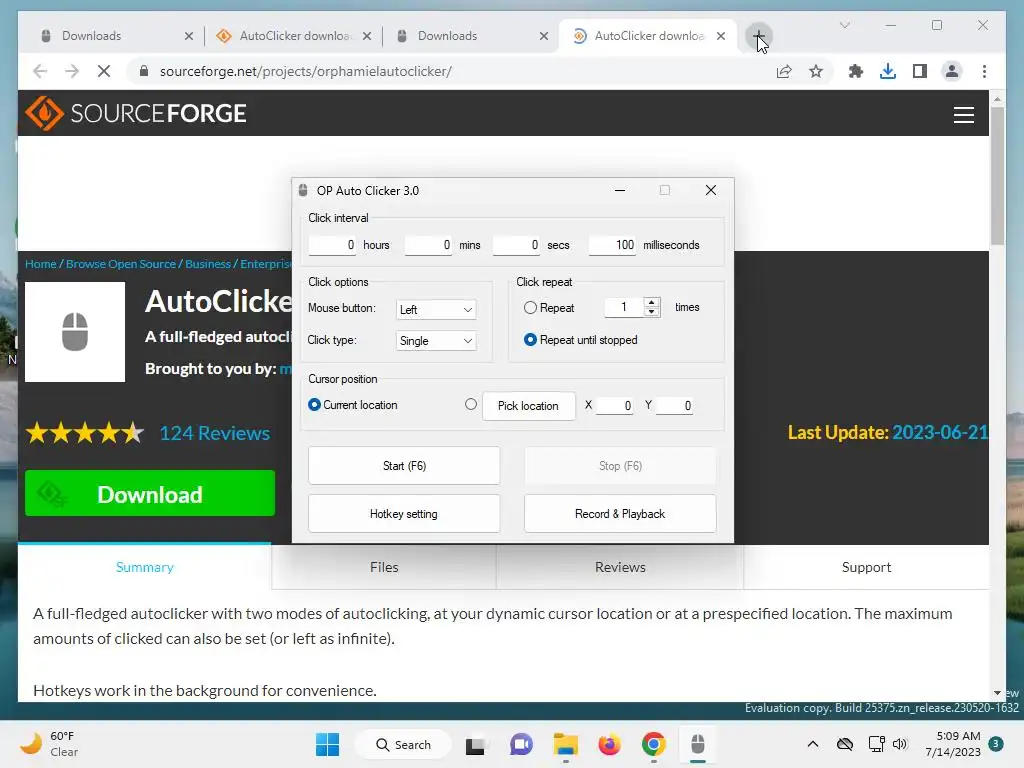
Task: Toggle Chrome side panel
Action: pos(920,71)
